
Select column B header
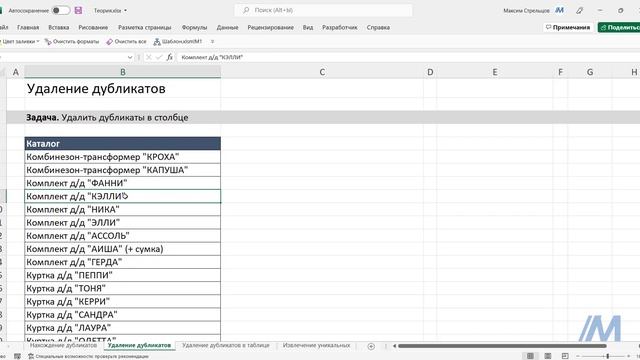122,72
